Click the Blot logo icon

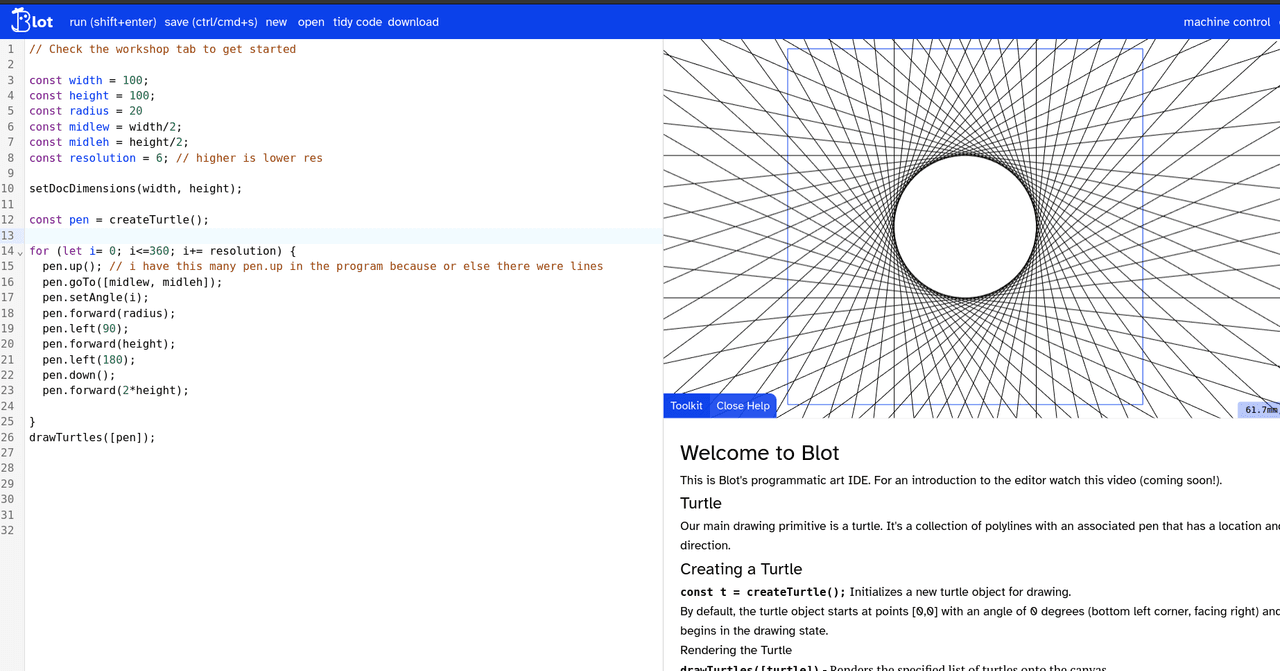(32, 21)
